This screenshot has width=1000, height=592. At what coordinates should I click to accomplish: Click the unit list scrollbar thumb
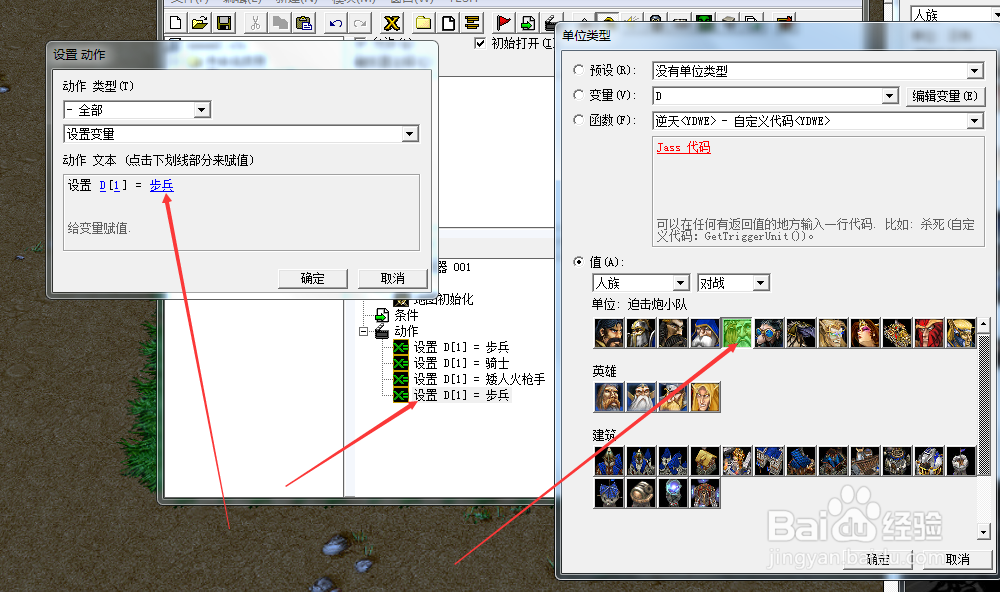[983, 403]
